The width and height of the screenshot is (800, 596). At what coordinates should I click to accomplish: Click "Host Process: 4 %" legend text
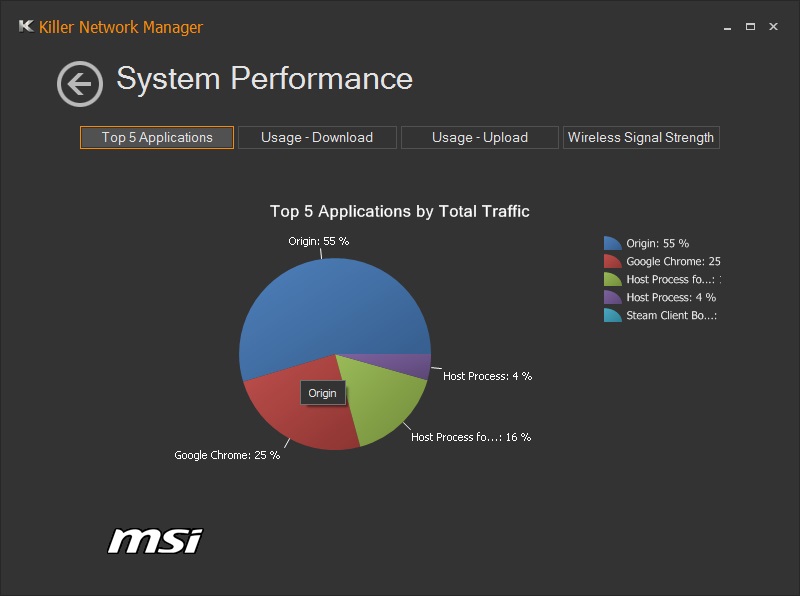click(x=671, y=297)
